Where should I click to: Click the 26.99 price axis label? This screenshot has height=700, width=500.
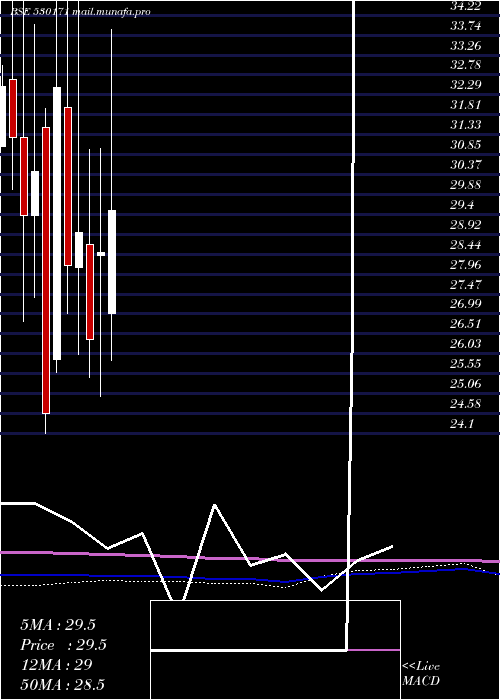(466, 304)
